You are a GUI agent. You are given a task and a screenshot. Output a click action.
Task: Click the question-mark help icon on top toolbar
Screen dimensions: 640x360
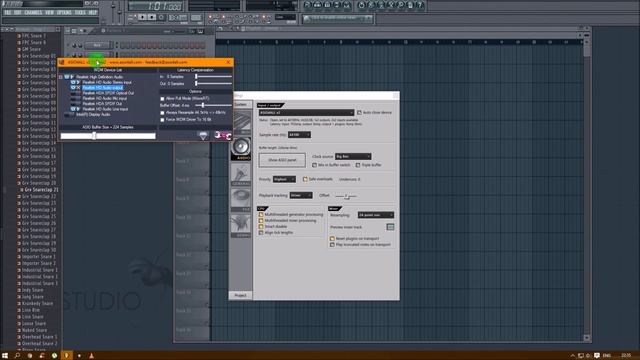(x=420, y=5)
